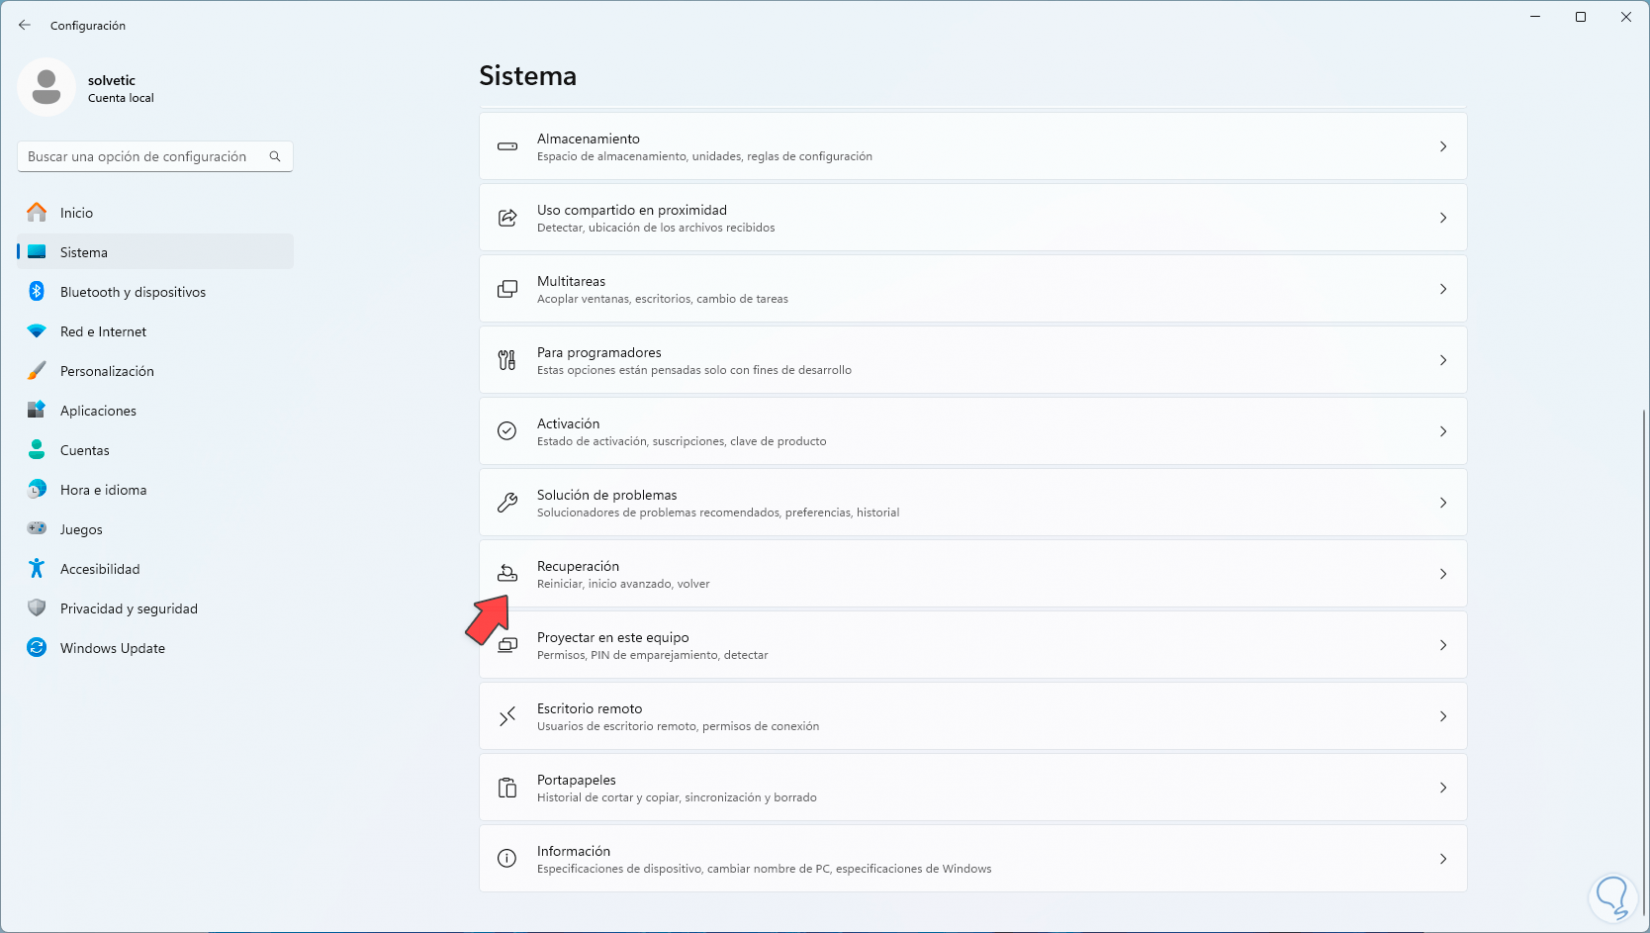Screen dimensions: 1650x933
Task: Click the Solución de problemas wrench icon
Action: click(507, 503)
